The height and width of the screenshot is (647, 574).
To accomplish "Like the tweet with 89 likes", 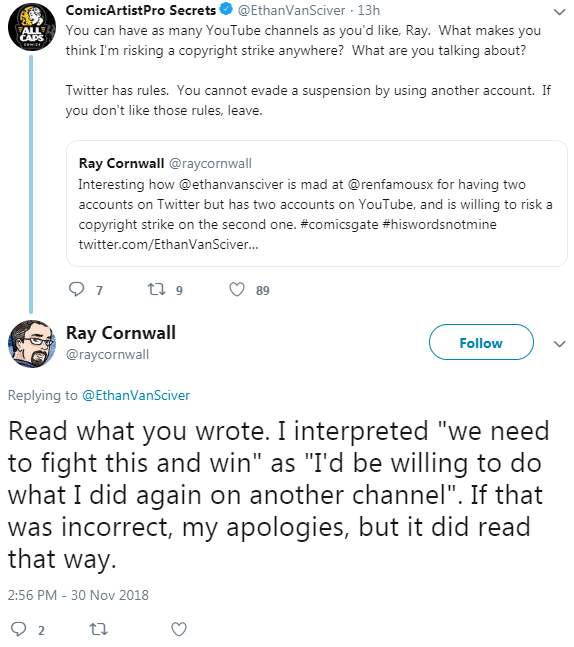I will (237, 289).
